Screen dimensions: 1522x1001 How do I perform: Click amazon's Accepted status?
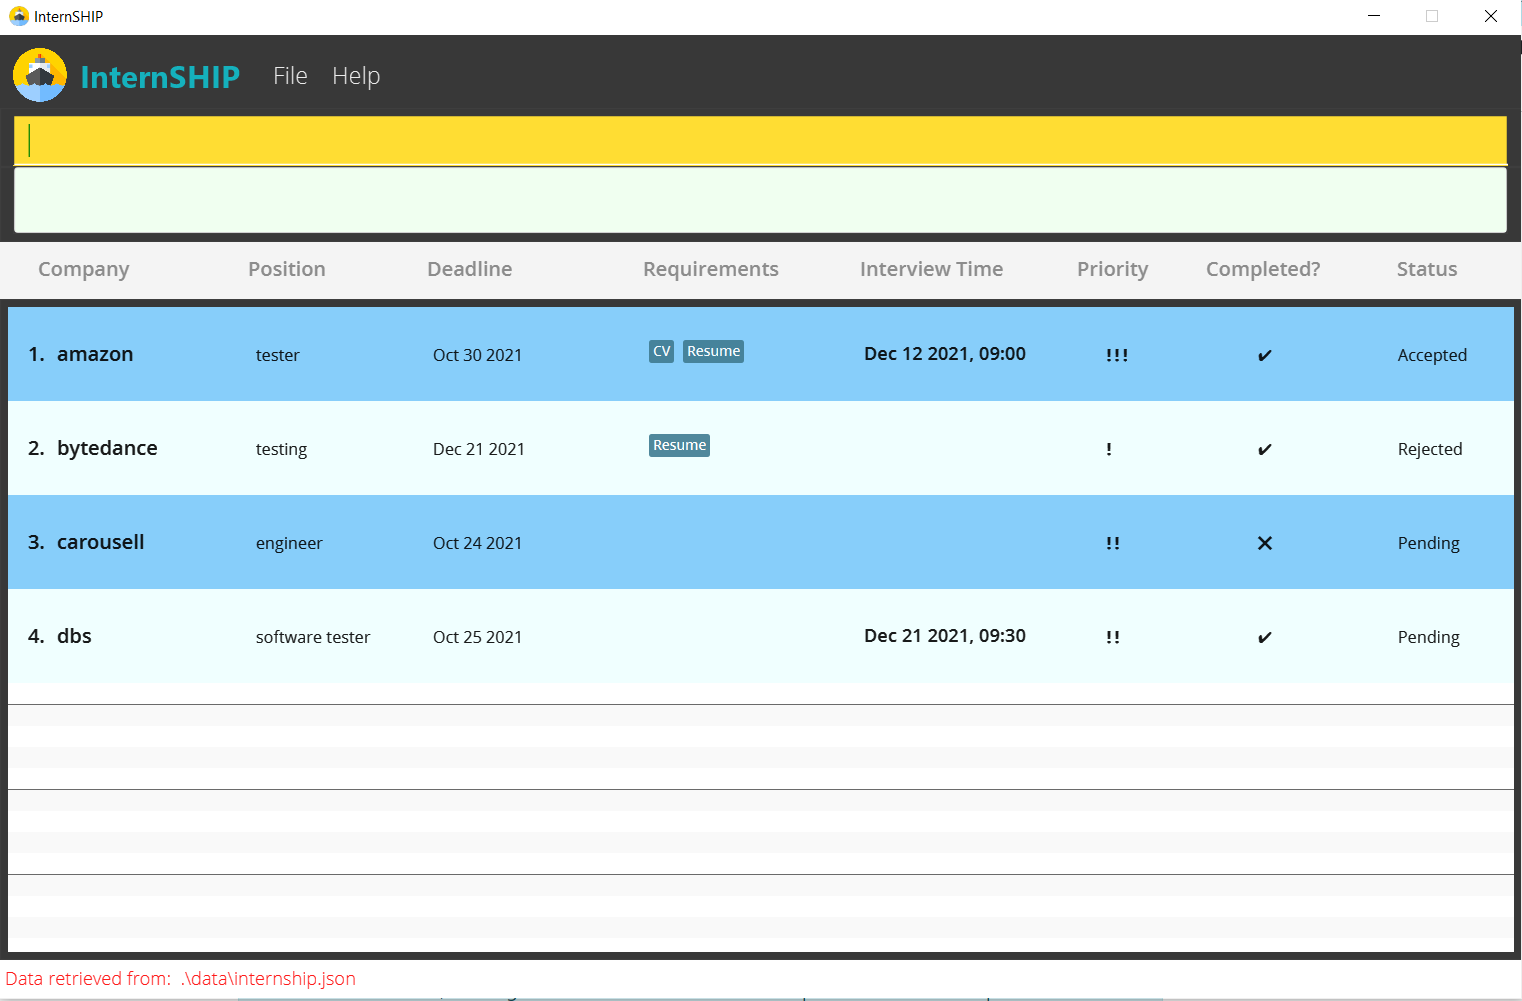(x=1432, y=355)
